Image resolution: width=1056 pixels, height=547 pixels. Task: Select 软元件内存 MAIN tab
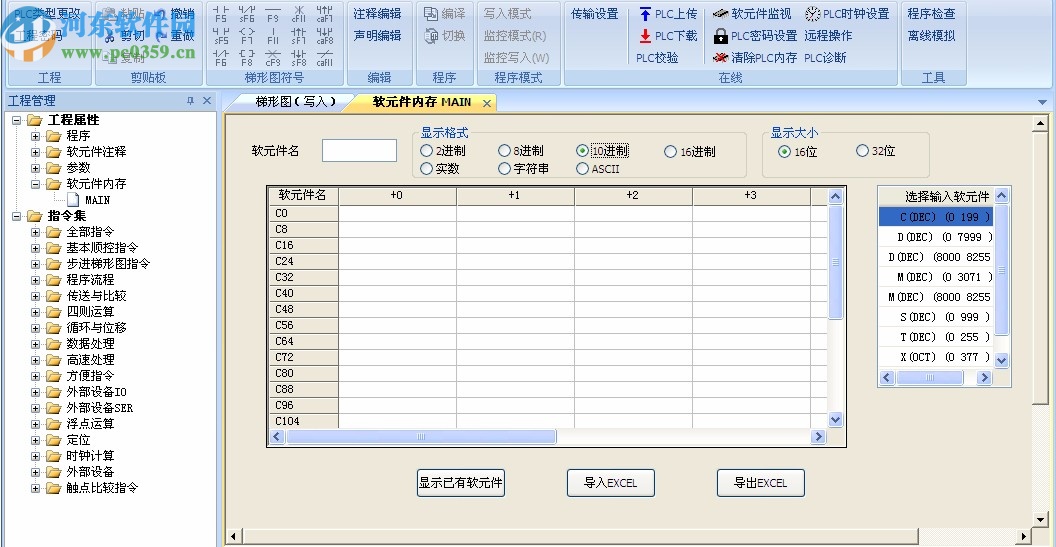coord(422,102)
